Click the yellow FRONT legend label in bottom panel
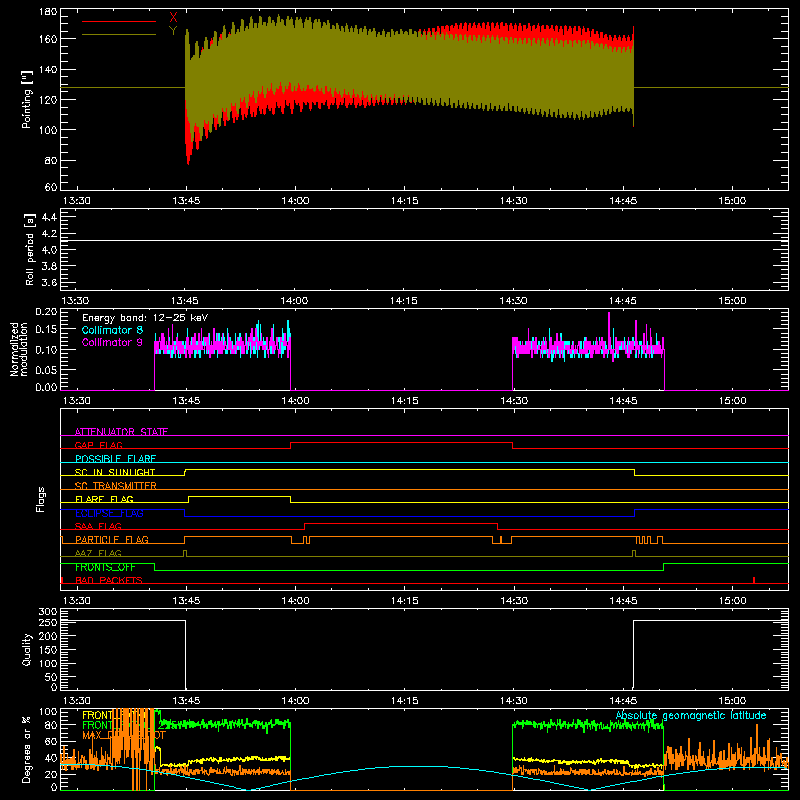The height and width of the screenshot is (800, 800). point(97,715)
